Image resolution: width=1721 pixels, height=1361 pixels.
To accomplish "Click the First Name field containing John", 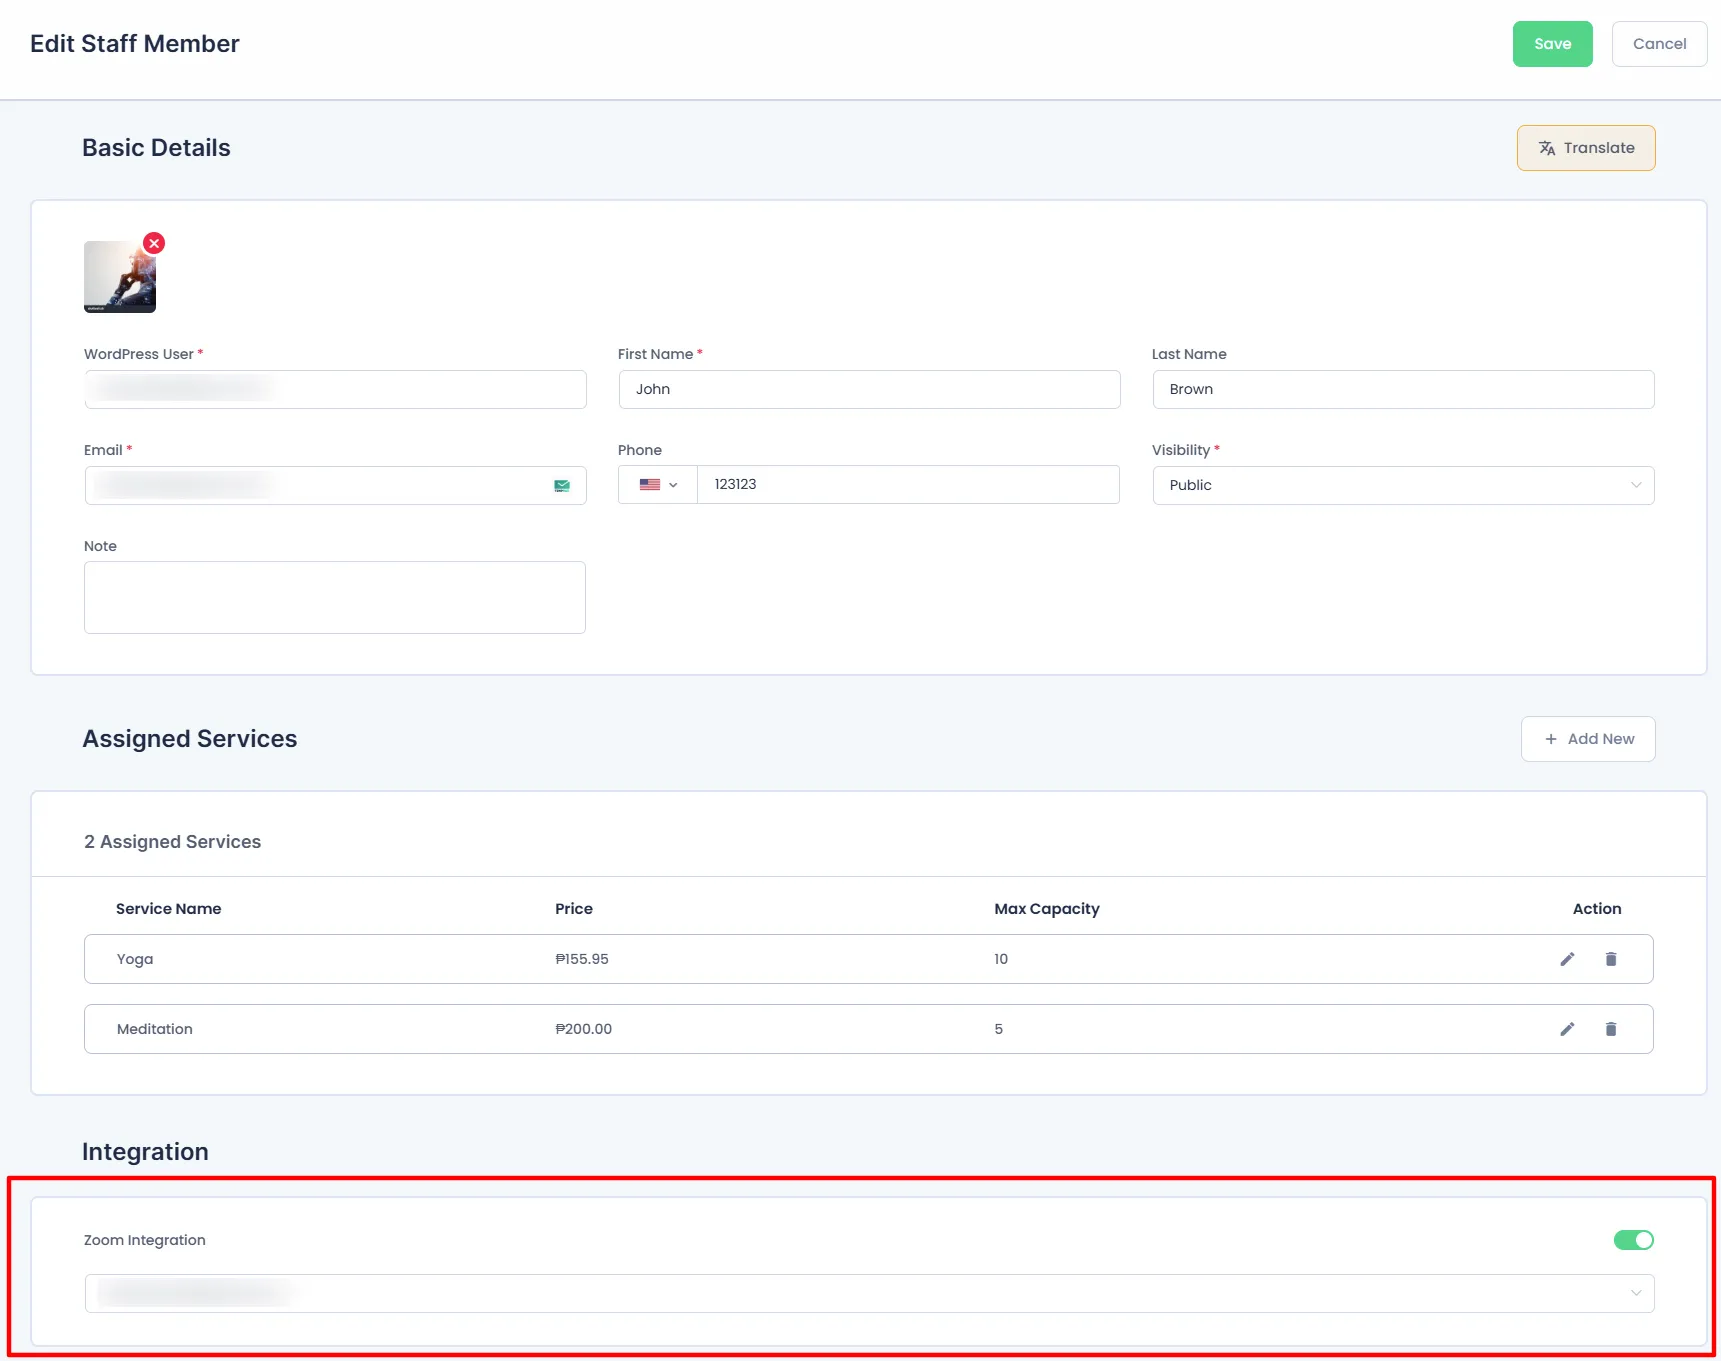I will tap(869, 389).
